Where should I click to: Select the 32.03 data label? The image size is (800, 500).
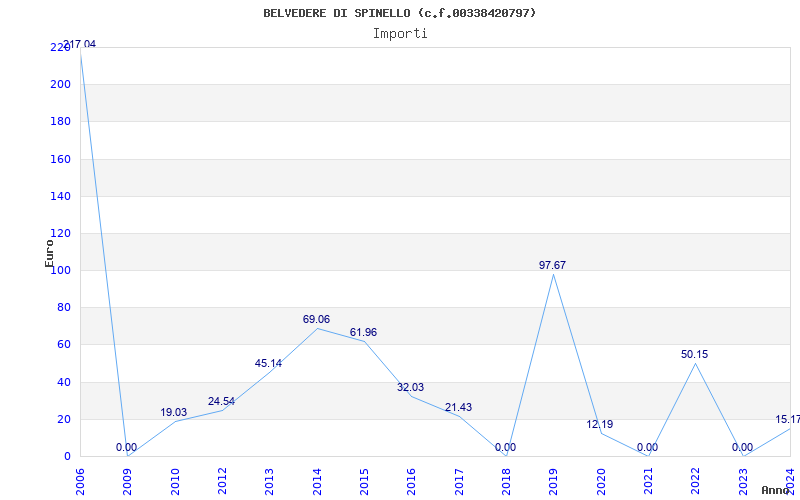410,388
